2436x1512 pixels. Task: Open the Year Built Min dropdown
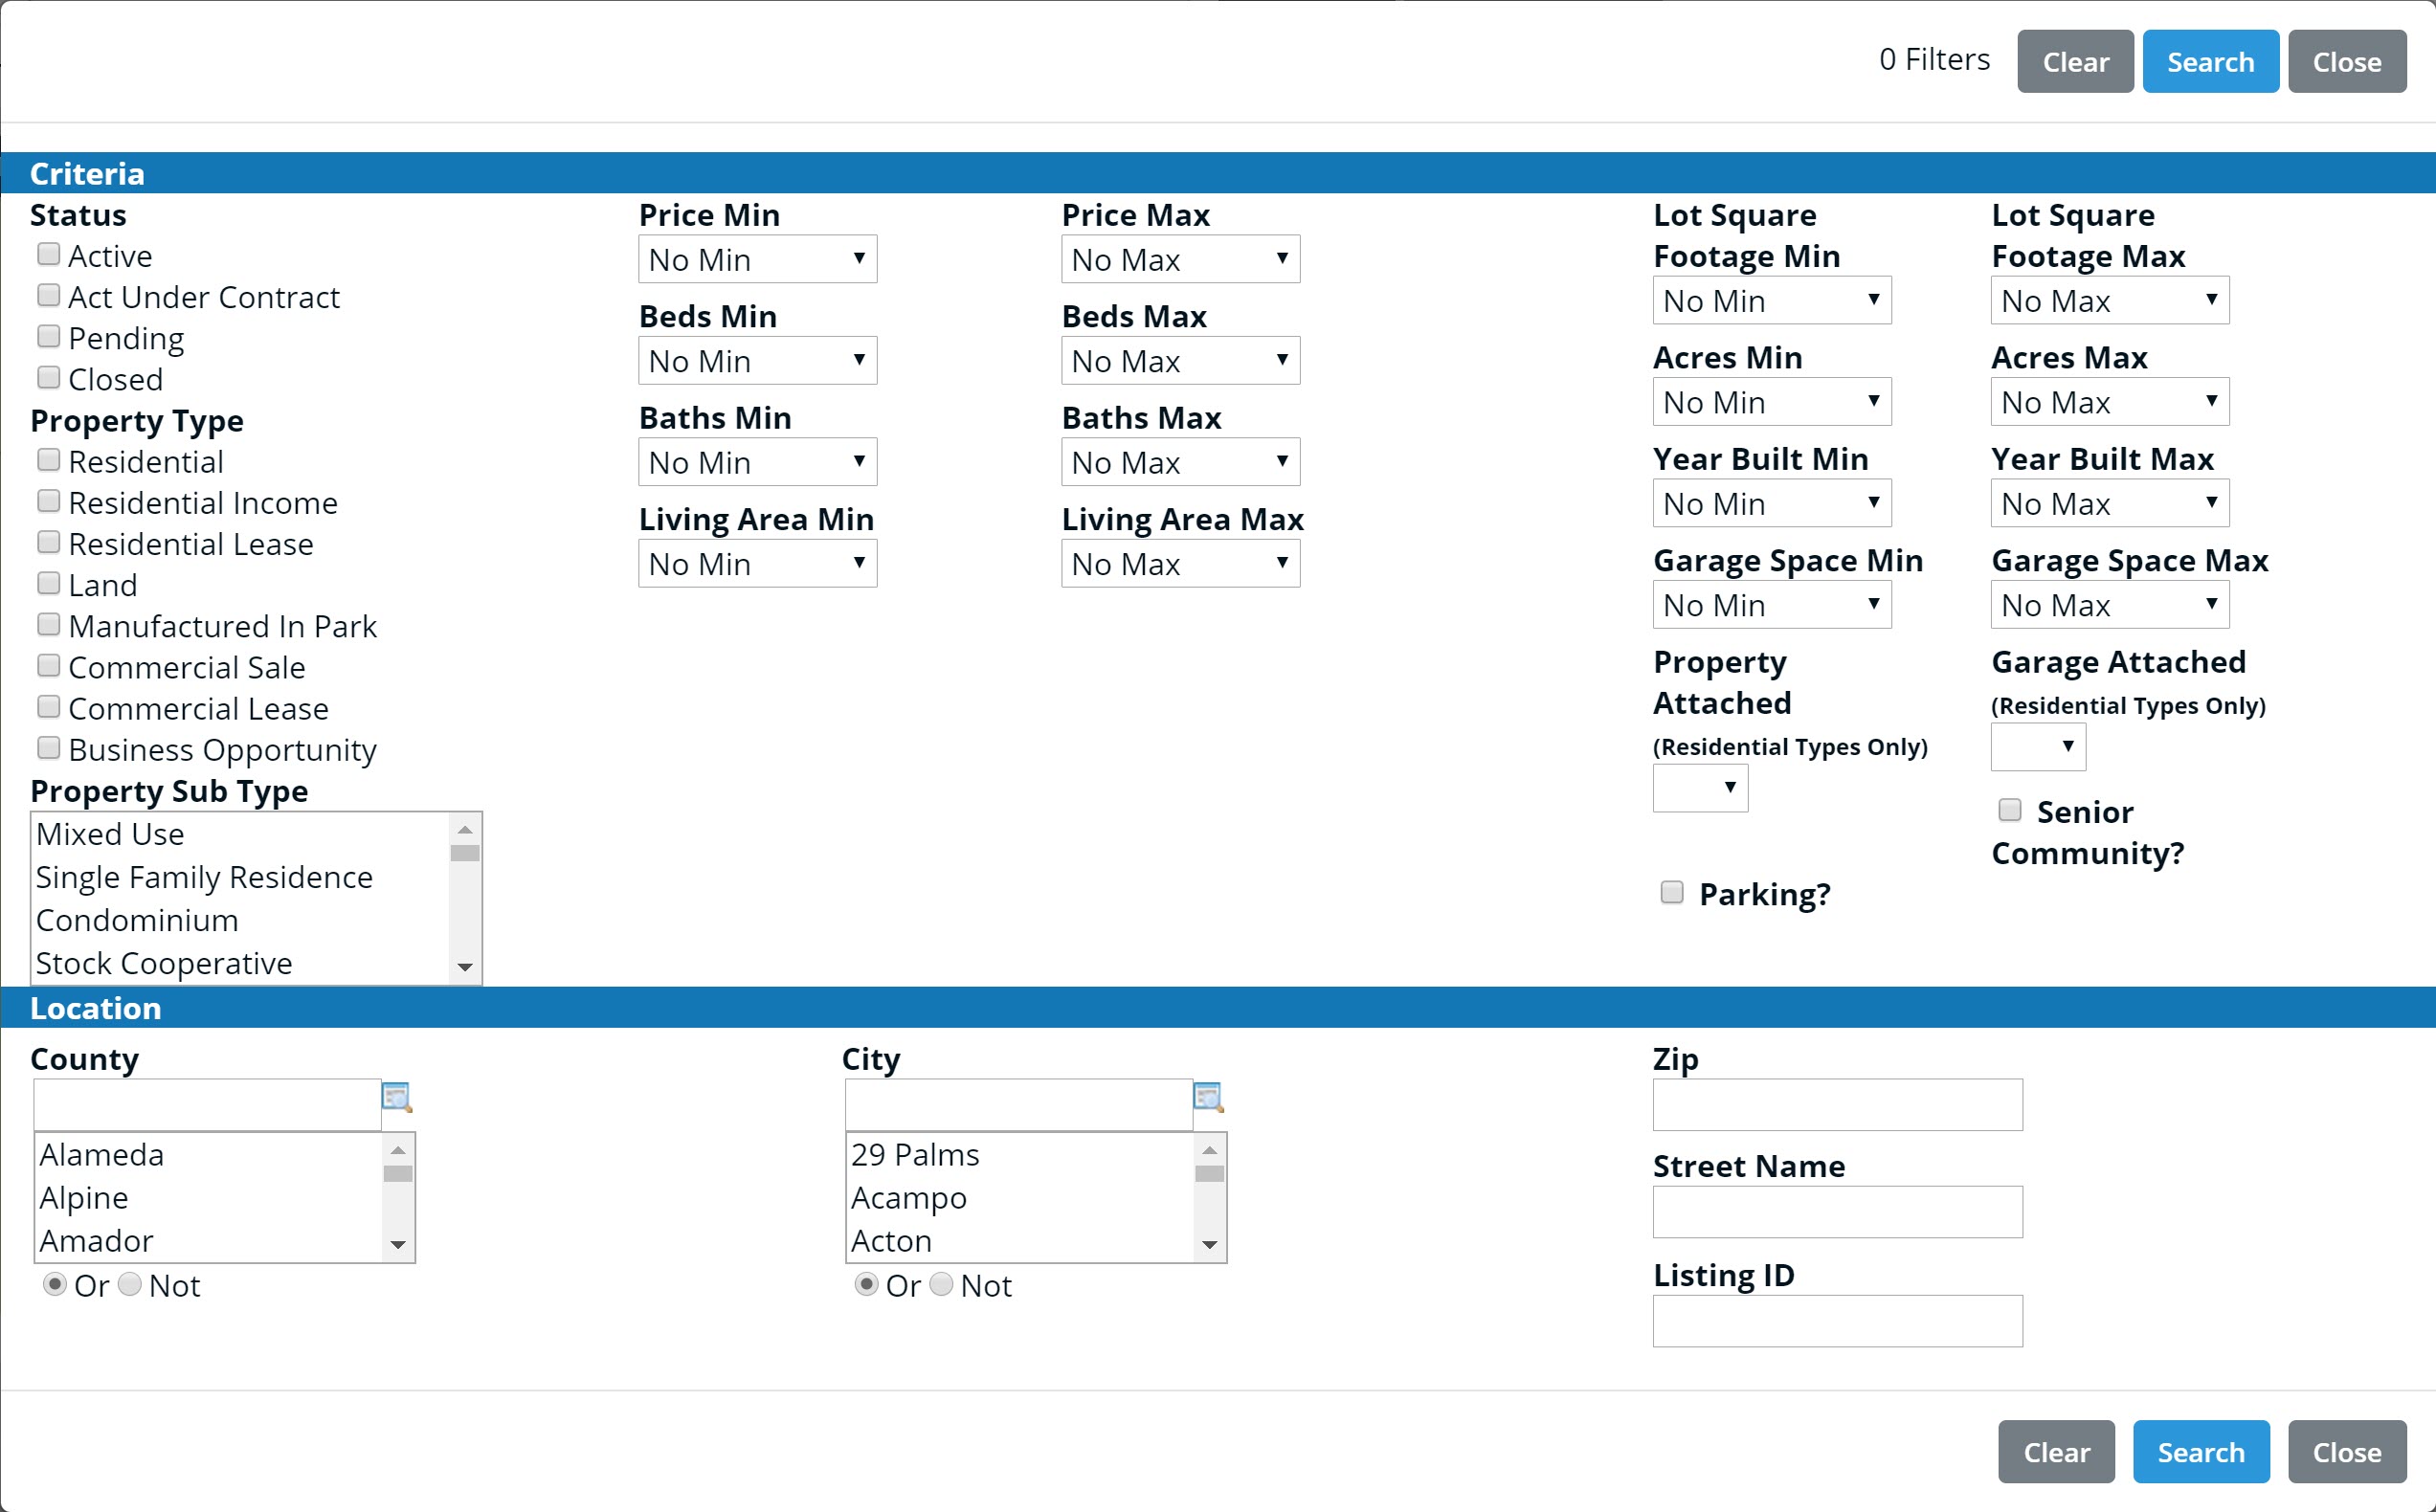[x=1771, y=504]
